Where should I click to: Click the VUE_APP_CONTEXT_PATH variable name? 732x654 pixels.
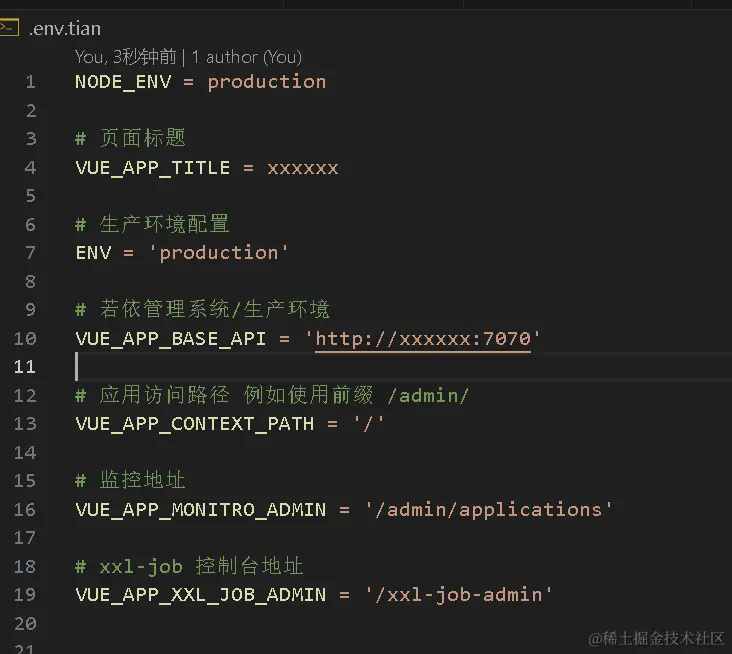point(194,423)
